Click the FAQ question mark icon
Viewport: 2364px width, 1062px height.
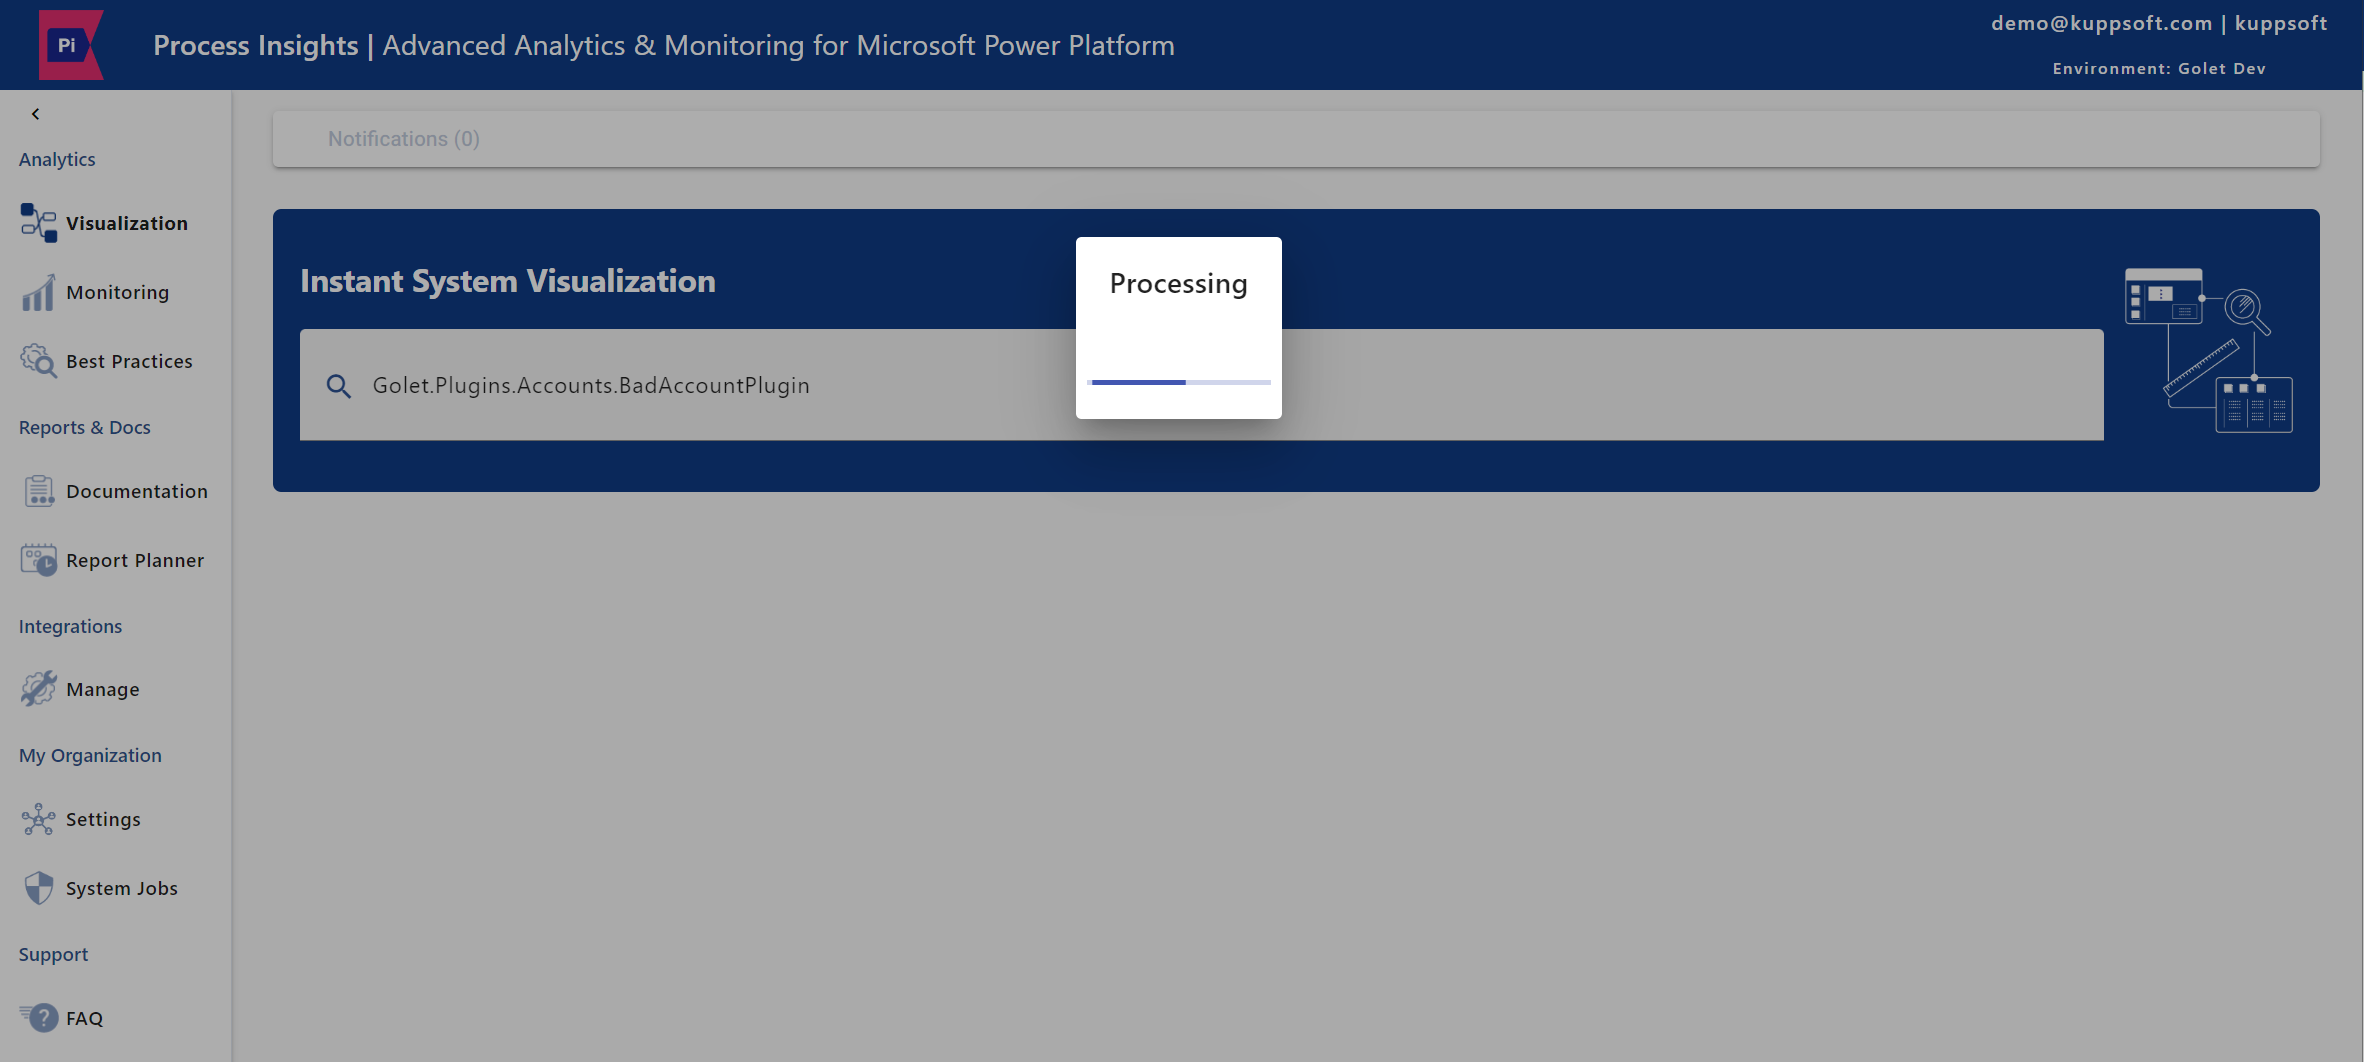pyautogui.click(x=39, y=1017)
